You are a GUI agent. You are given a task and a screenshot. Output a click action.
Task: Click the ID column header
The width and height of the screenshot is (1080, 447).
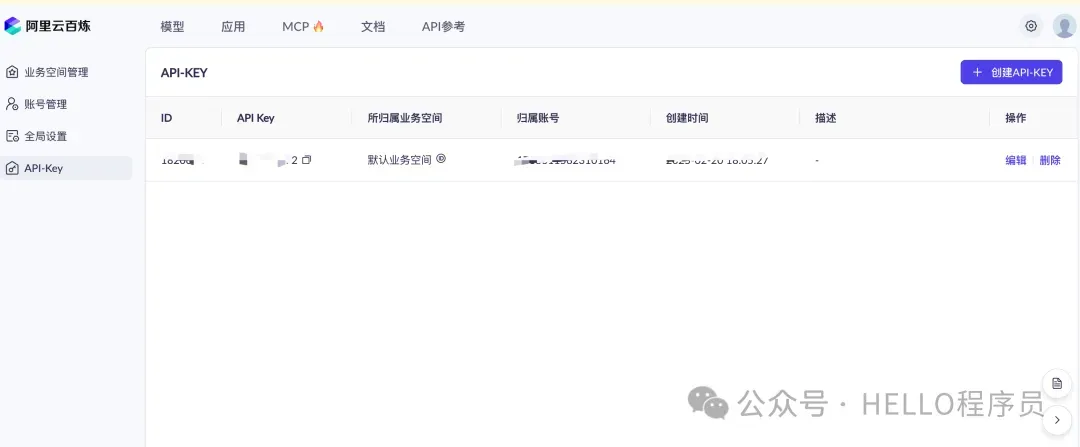pos(166,118)
